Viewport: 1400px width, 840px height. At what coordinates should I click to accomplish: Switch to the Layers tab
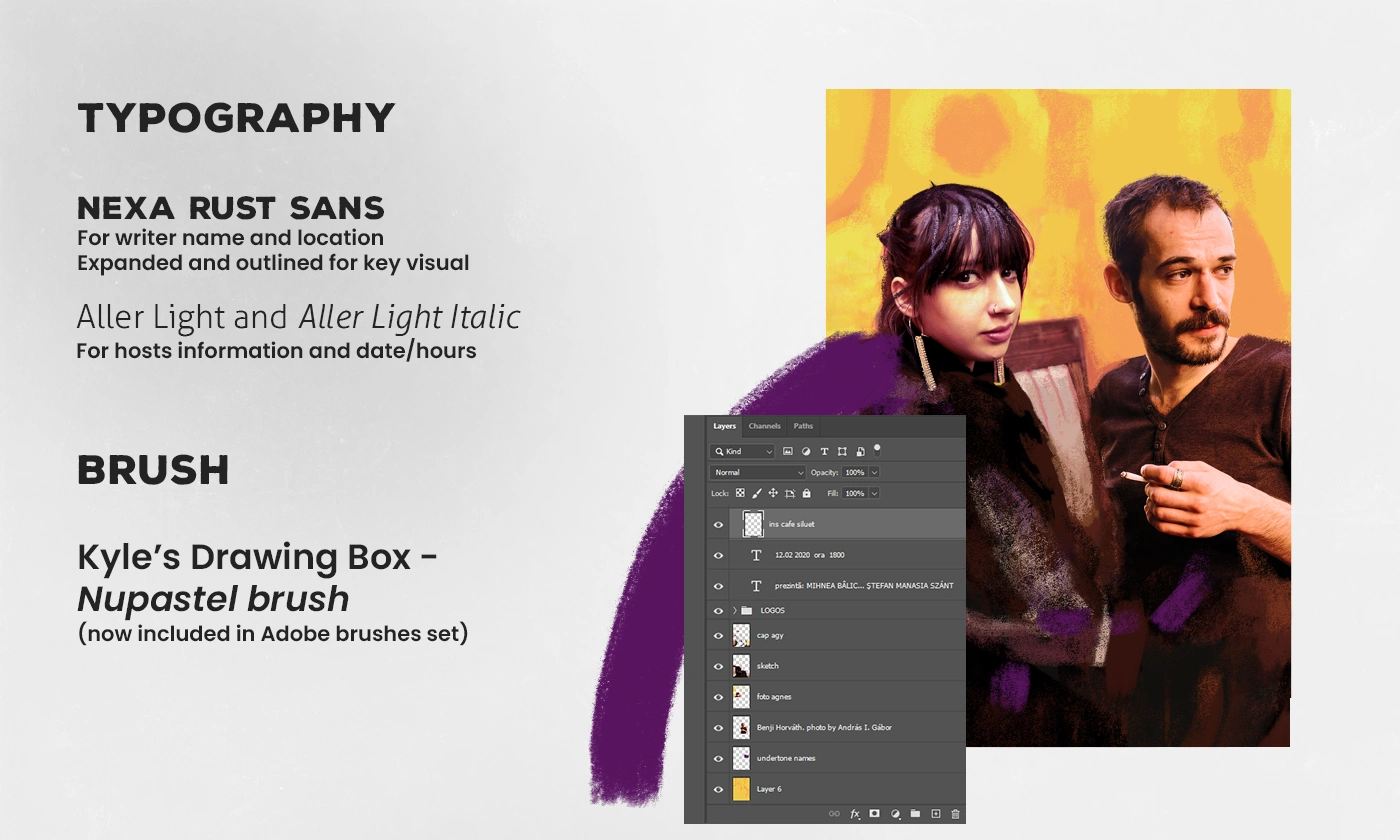click(724, 426)
